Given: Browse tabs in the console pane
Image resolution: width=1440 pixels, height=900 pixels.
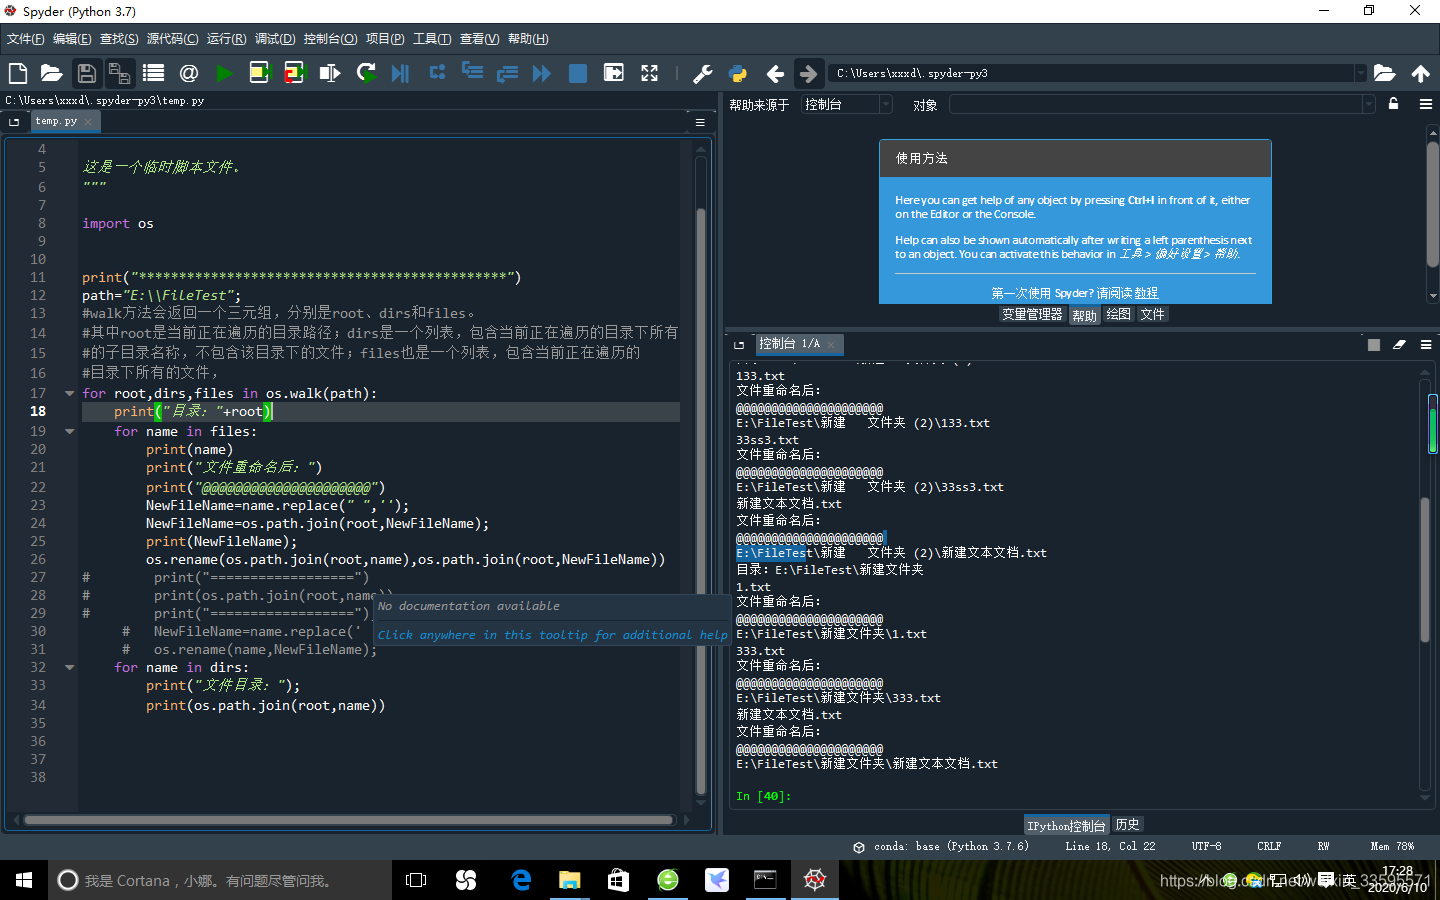Looking at the screenshot, I should click(x=739, y=344).
